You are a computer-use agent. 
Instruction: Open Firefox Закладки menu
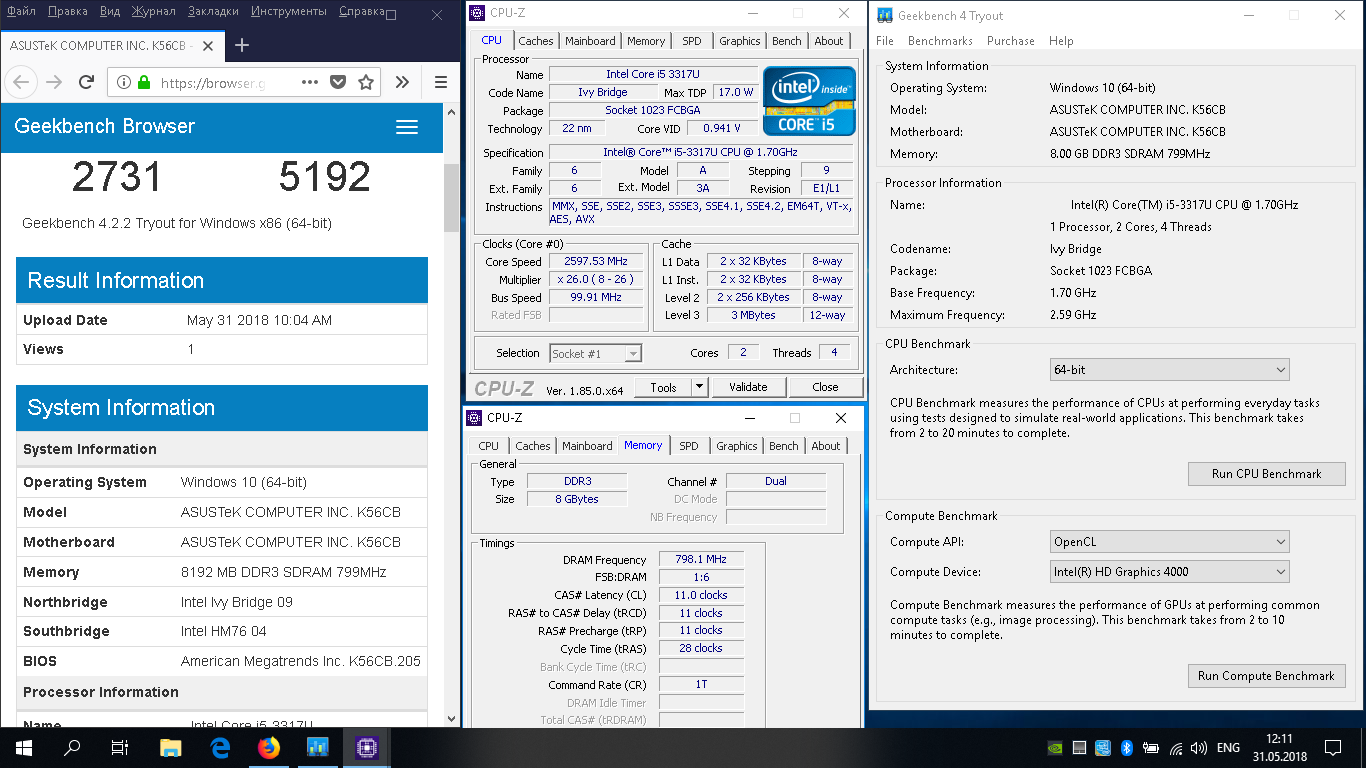coord(214,11)
